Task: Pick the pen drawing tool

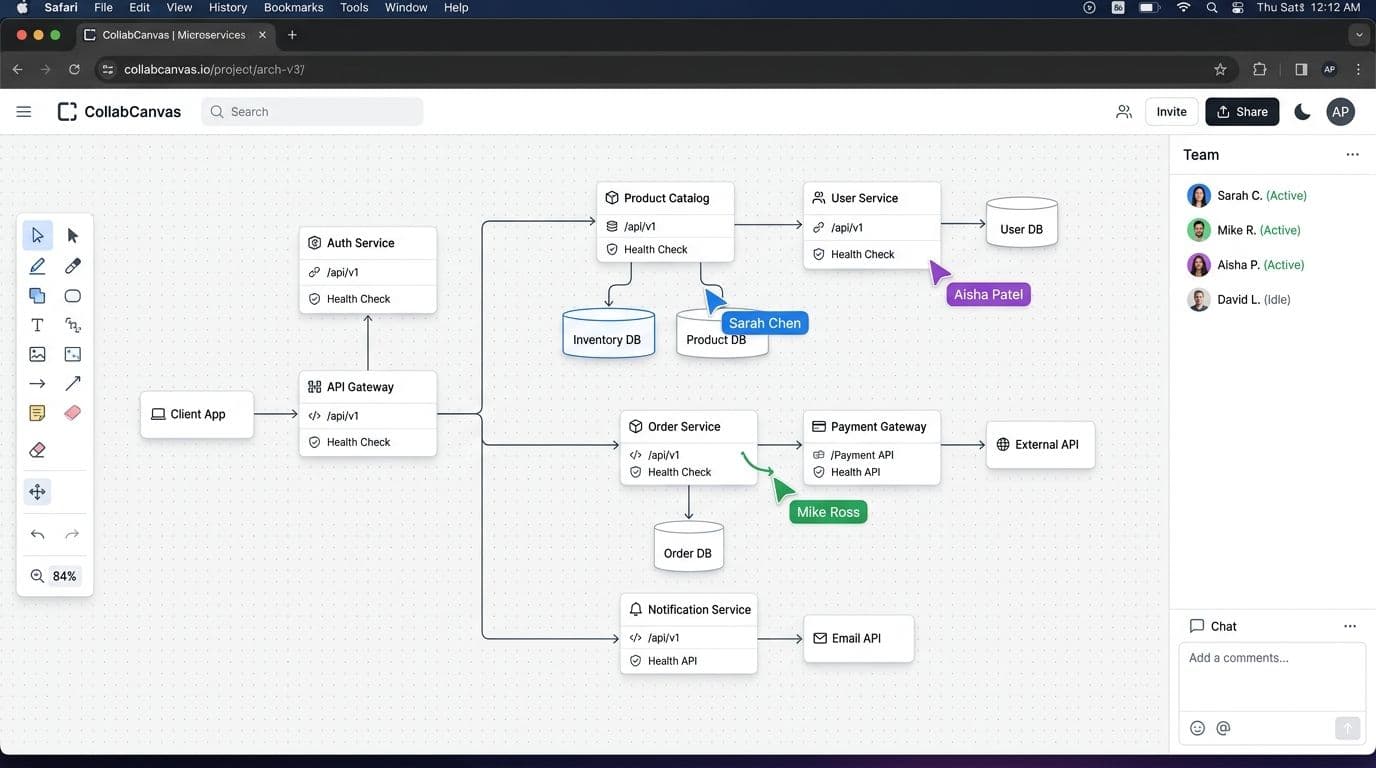Action: coord(37,266)
